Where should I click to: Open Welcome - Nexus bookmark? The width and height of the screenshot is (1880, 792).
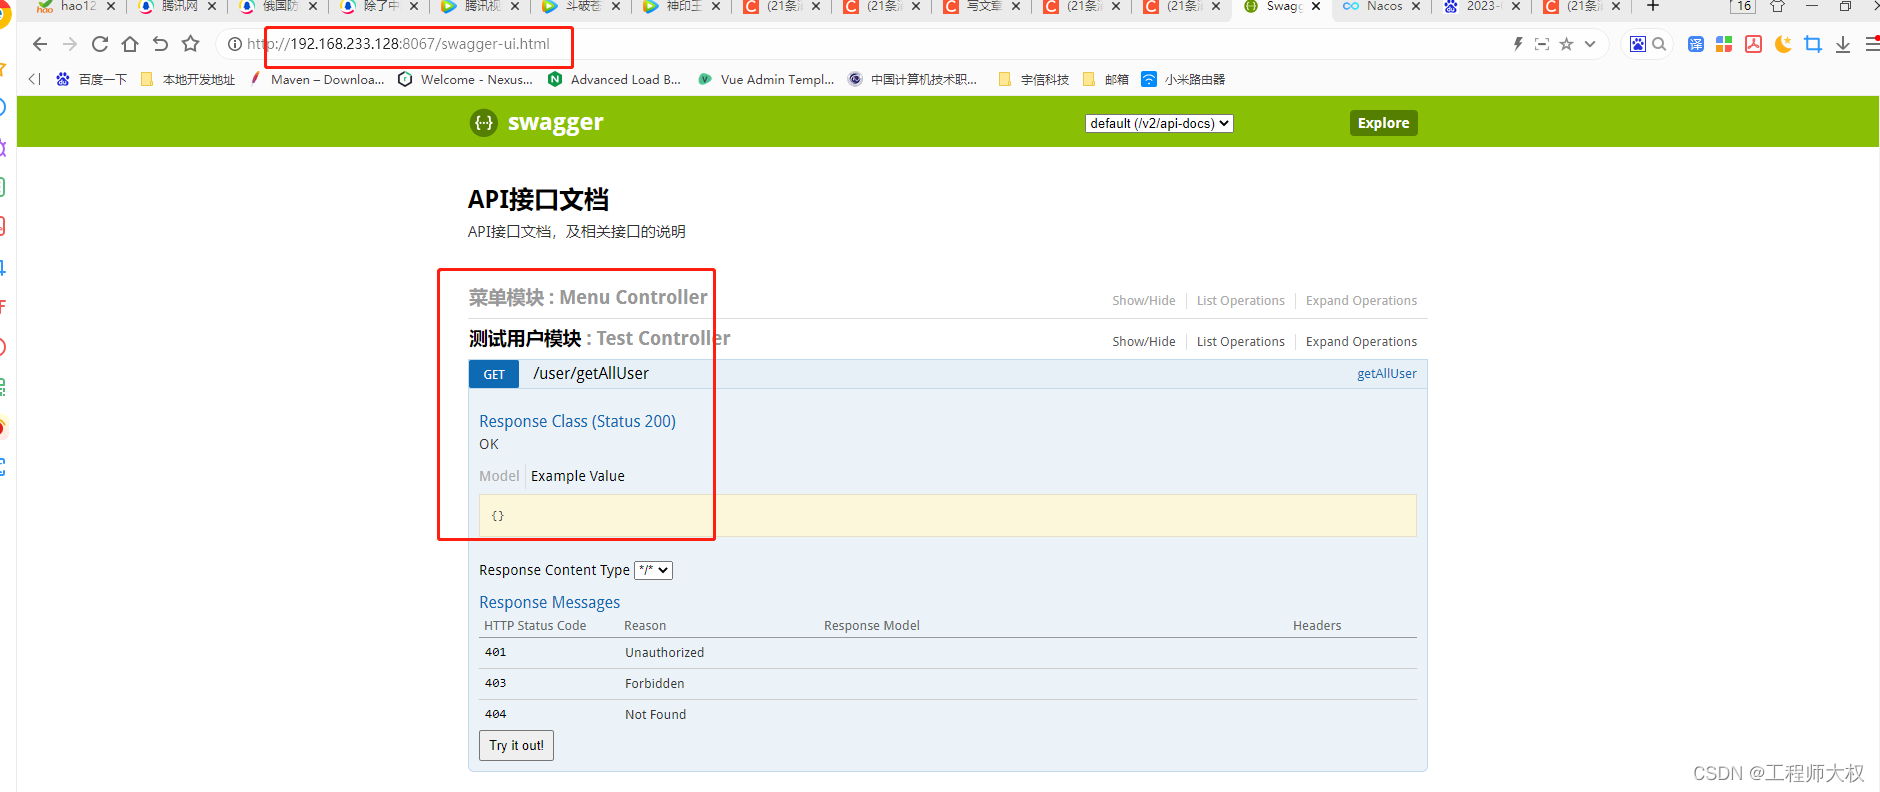pos(466,79)
